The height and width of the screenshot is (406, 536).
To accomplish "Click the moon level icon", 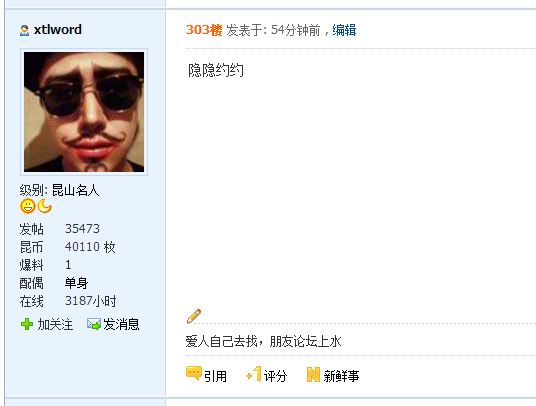I will tap(44, 206).
